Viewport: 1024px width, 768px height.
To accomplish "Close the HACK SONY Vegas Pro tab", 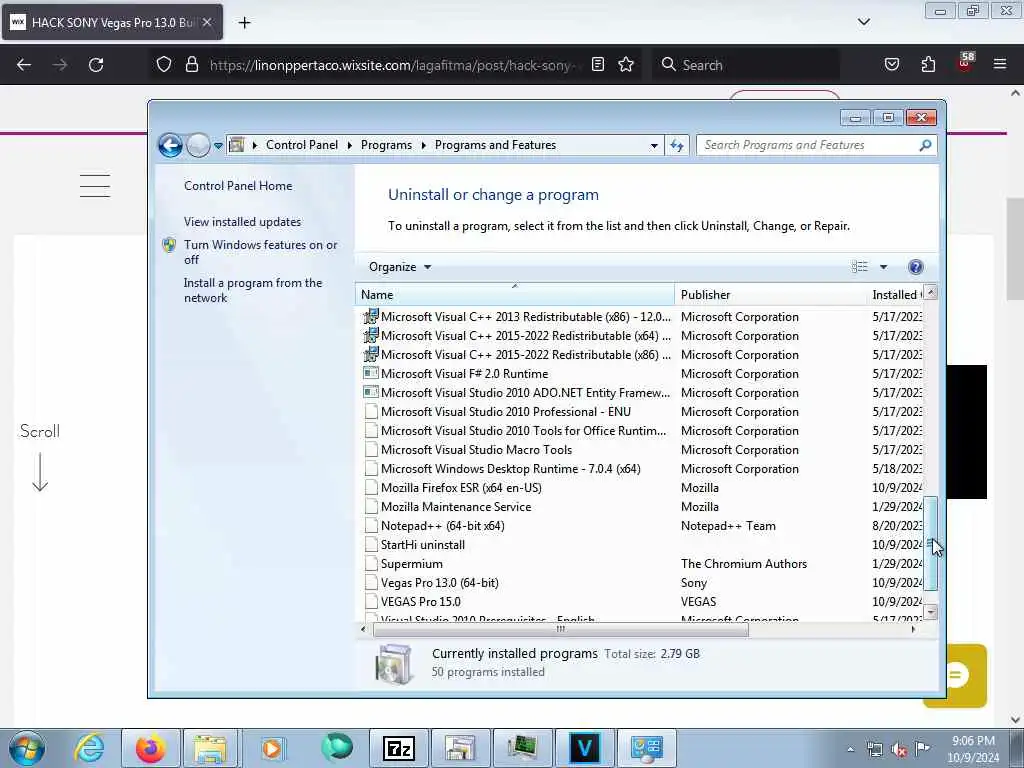I will 206,22.
